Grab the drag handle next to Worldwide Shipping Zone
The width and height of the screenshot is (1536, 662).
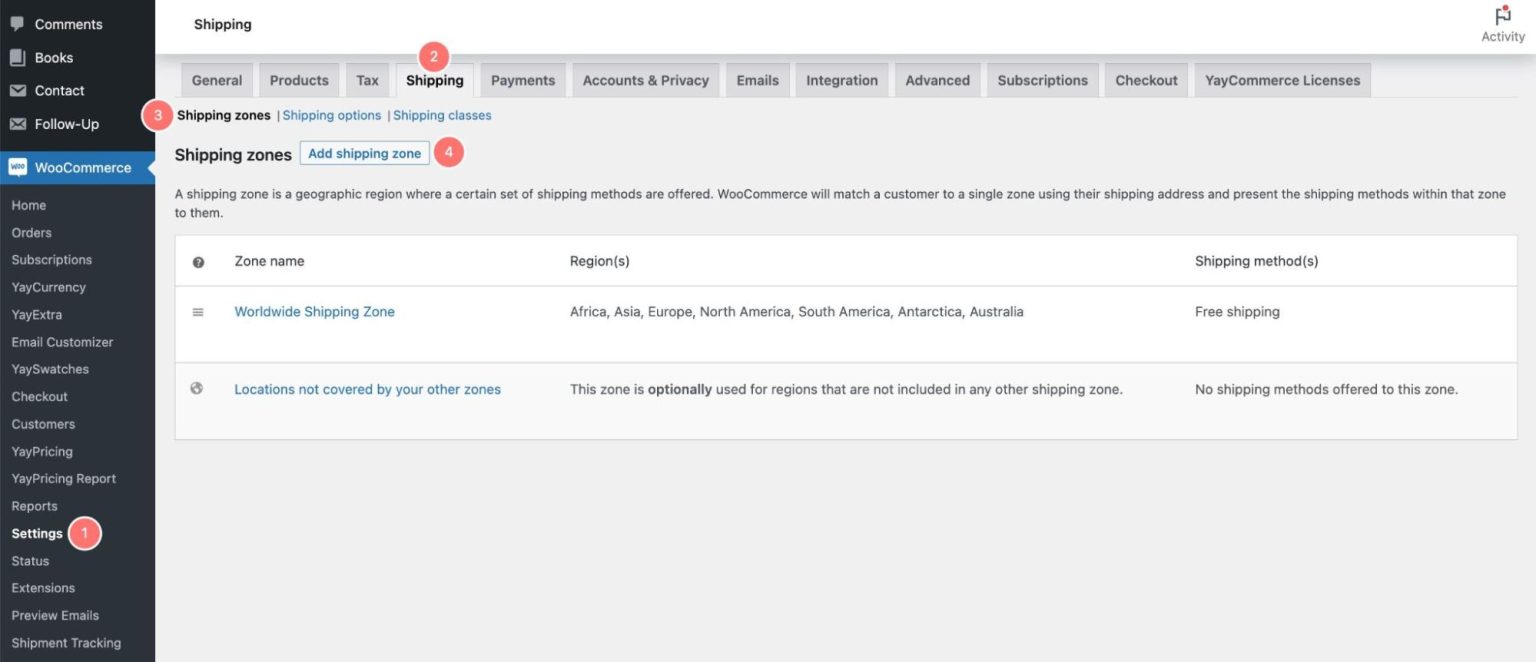(196, 311)
